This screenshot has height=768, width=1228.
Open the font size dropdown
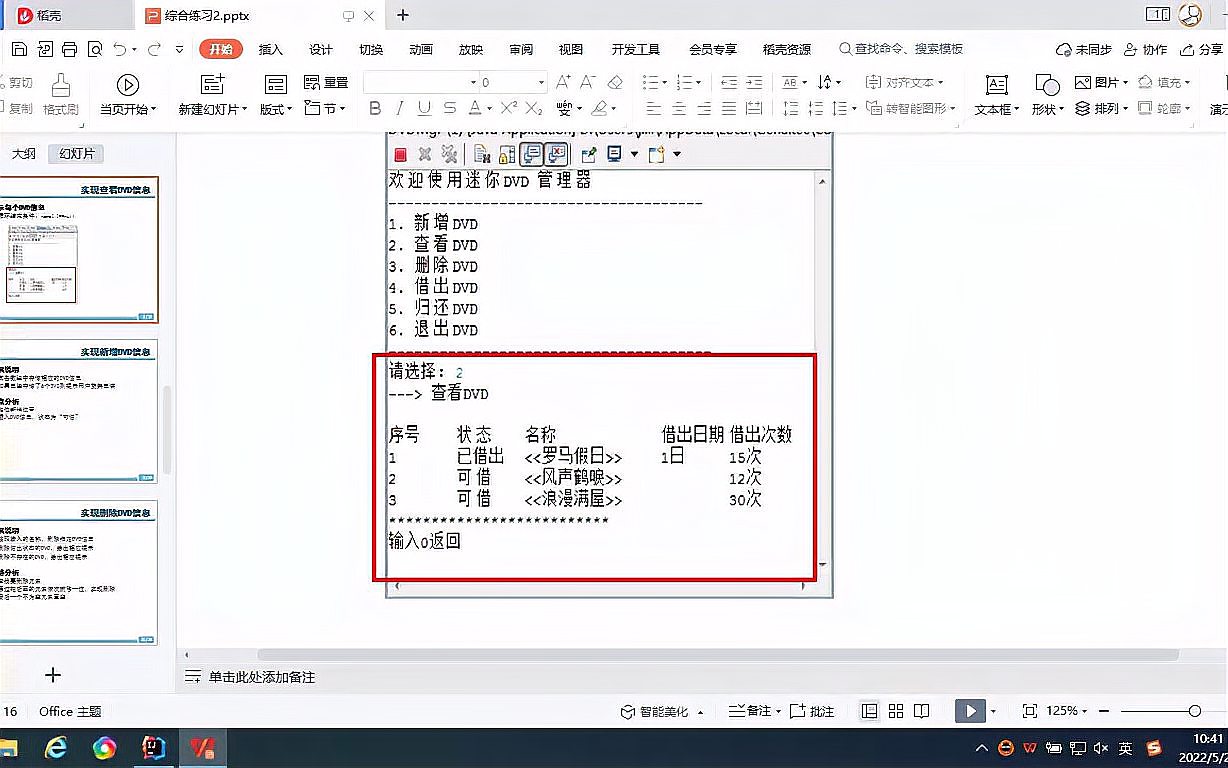[541, 81]
